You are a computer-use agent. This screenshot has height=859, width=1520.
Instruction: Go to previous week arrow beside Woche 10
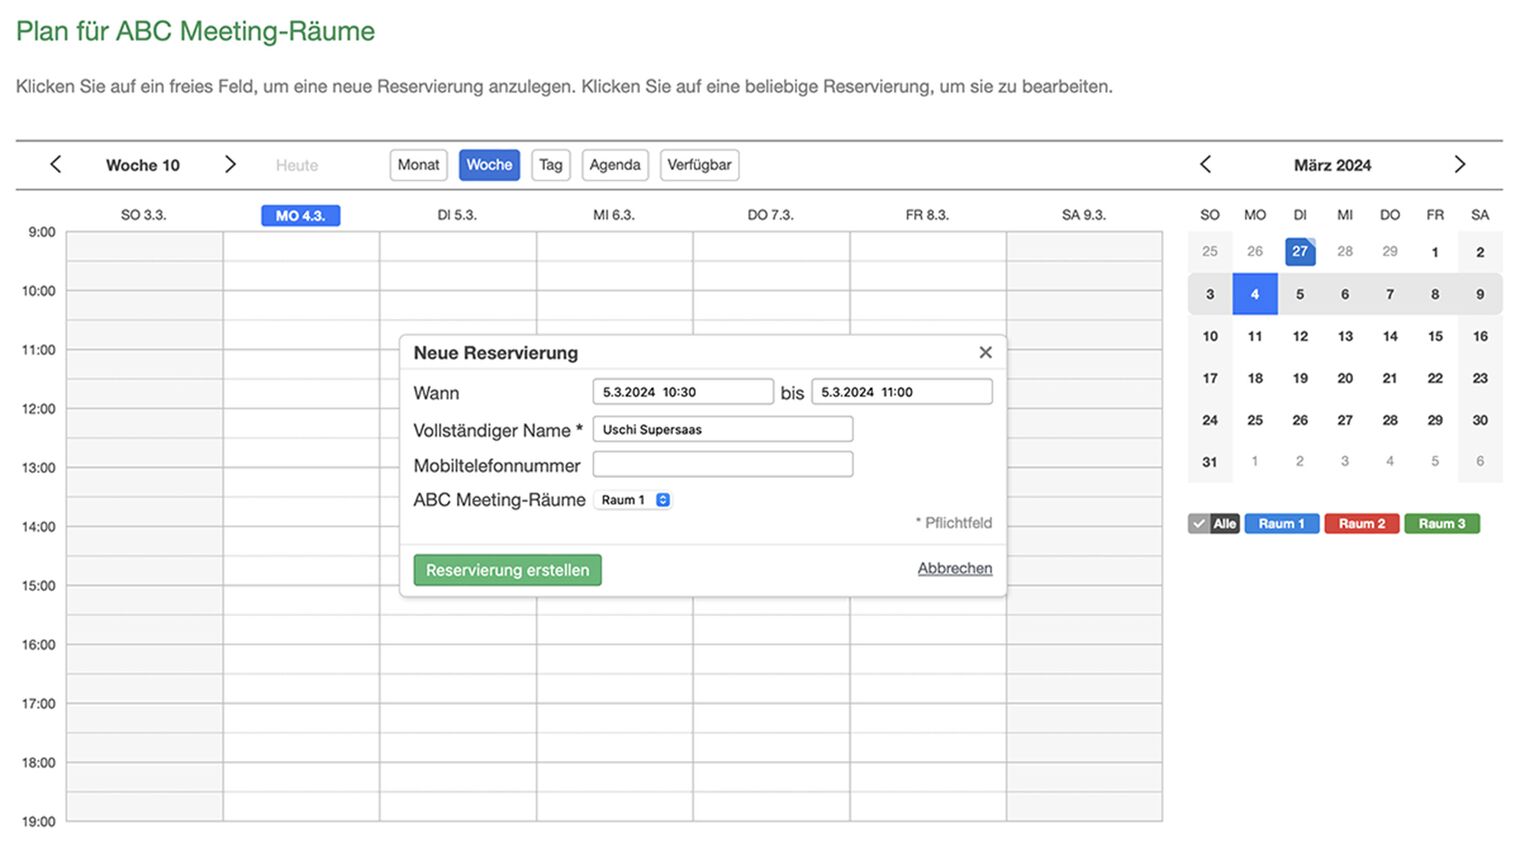point(56,164)
